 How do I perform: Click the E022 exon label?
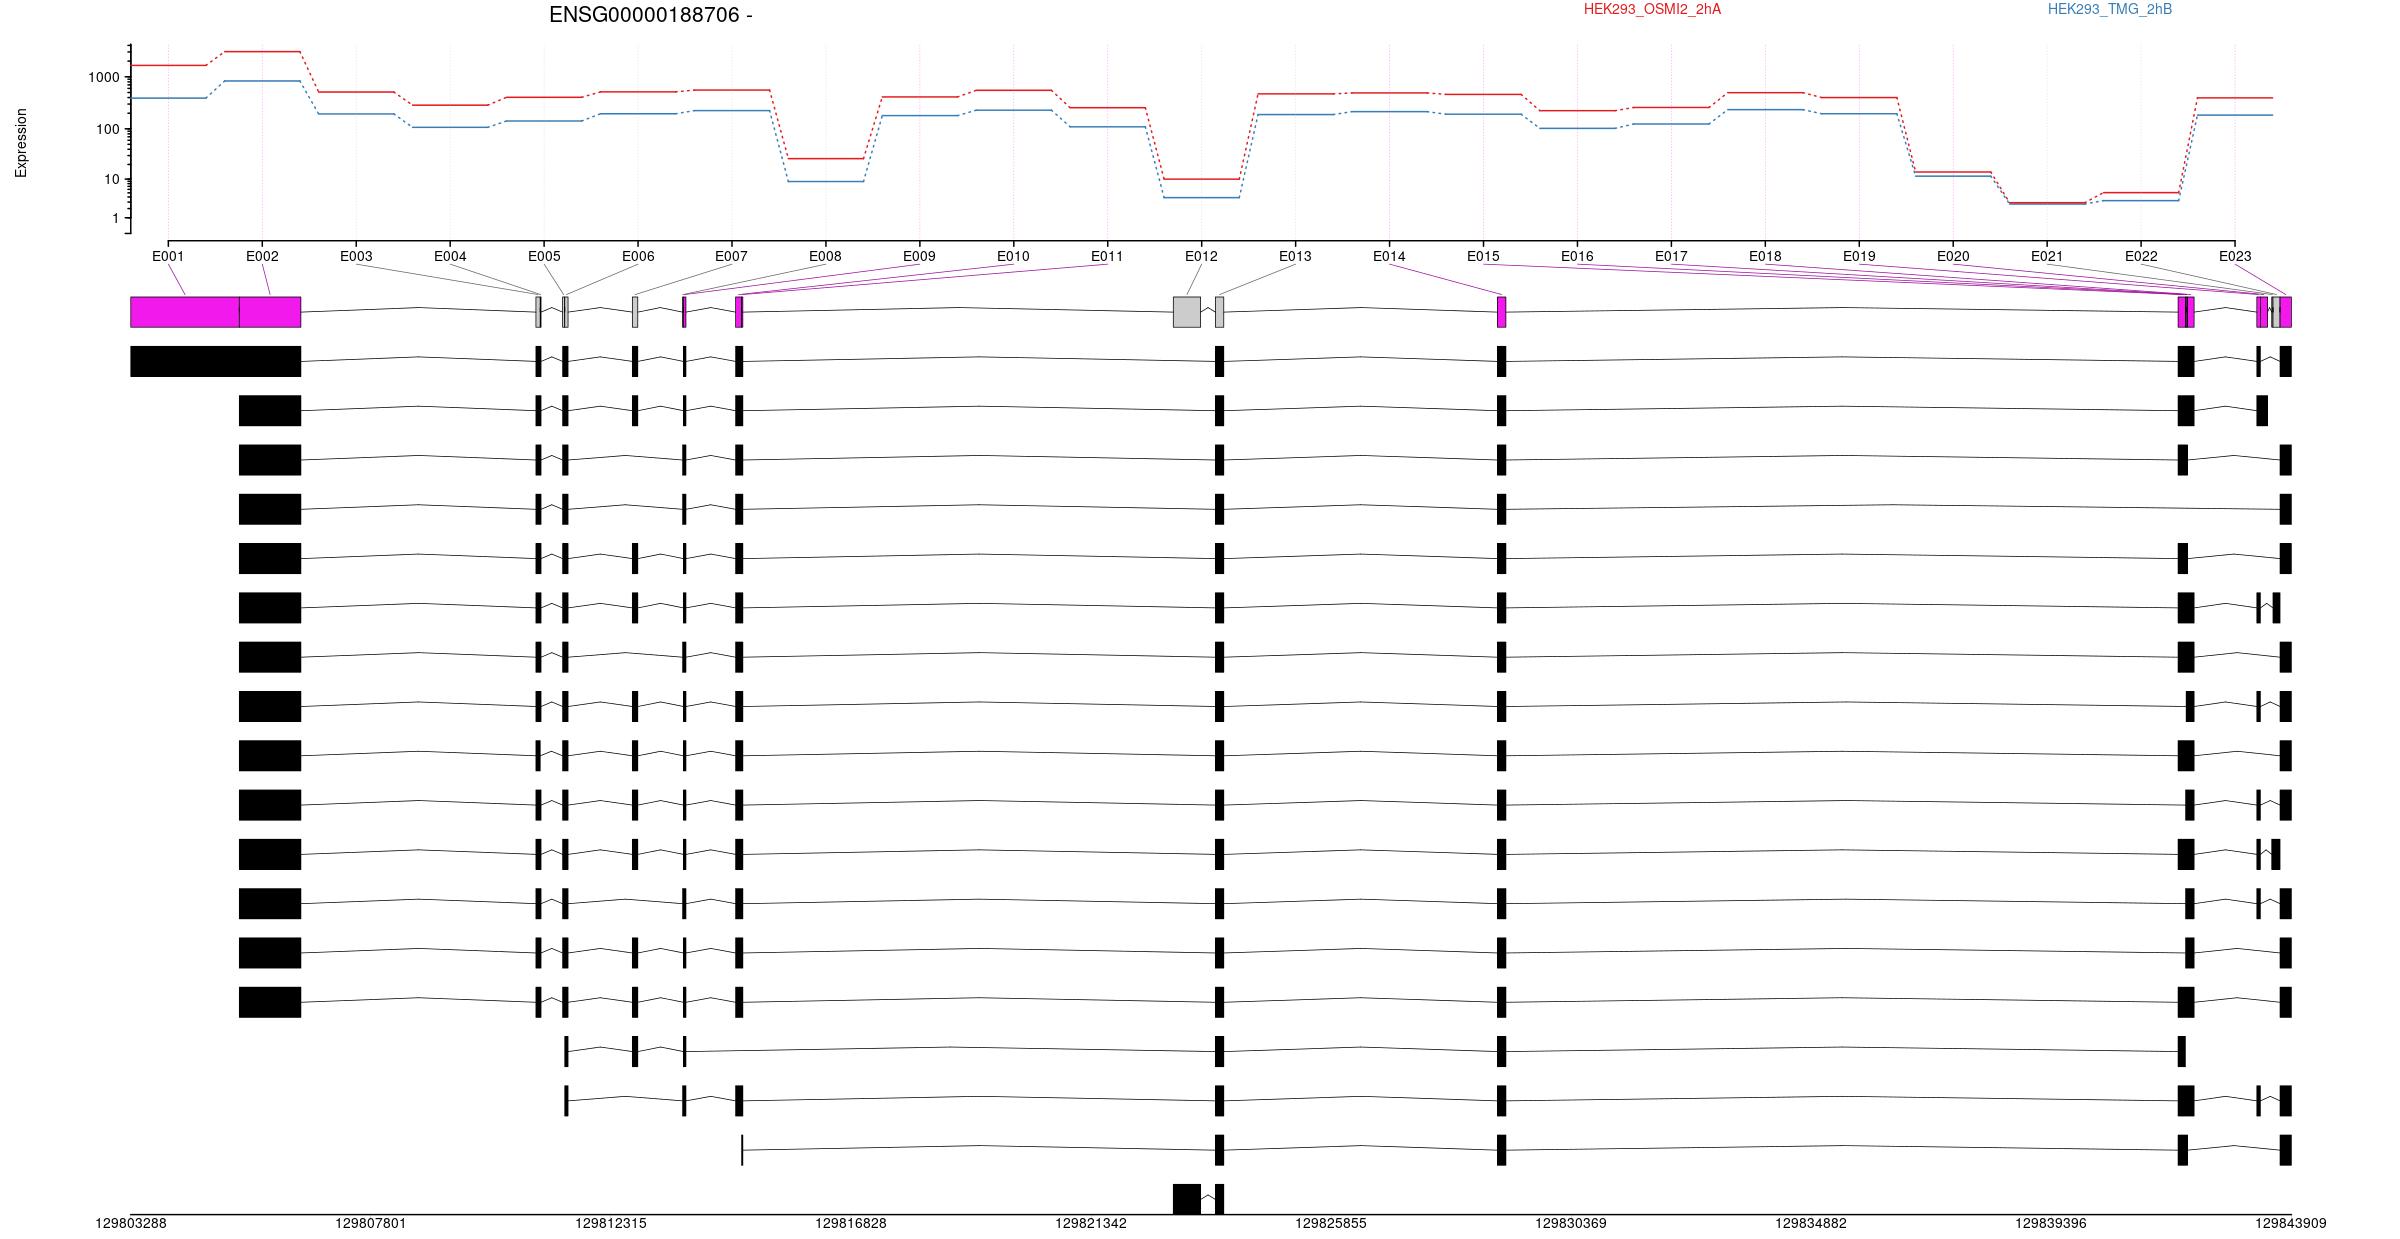click(x=2141, y=256)
